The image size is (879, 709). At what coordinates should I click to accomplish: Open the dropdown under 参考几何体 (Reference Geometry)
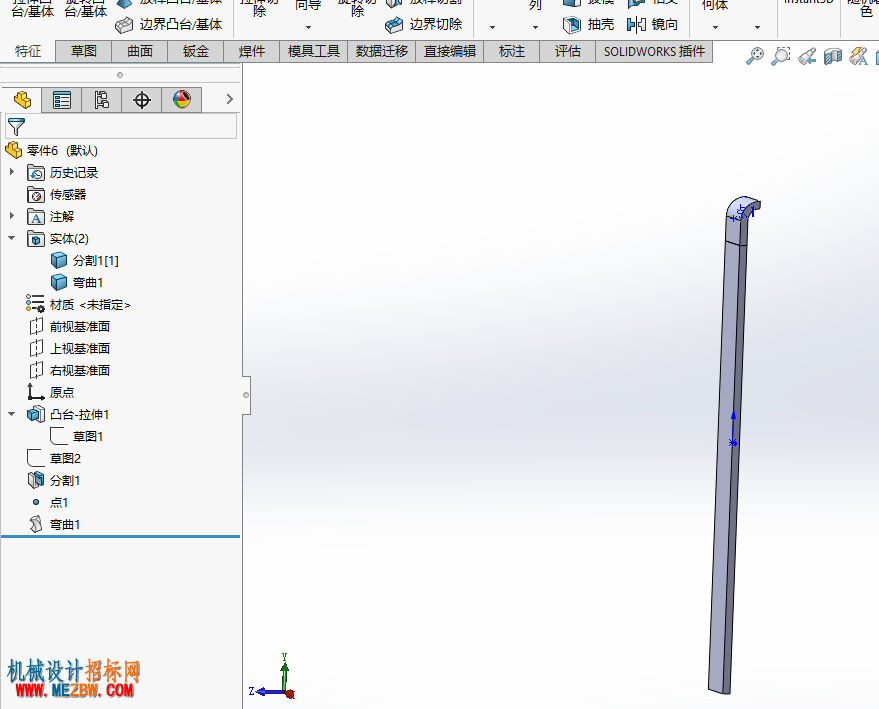tap(715, 27)
